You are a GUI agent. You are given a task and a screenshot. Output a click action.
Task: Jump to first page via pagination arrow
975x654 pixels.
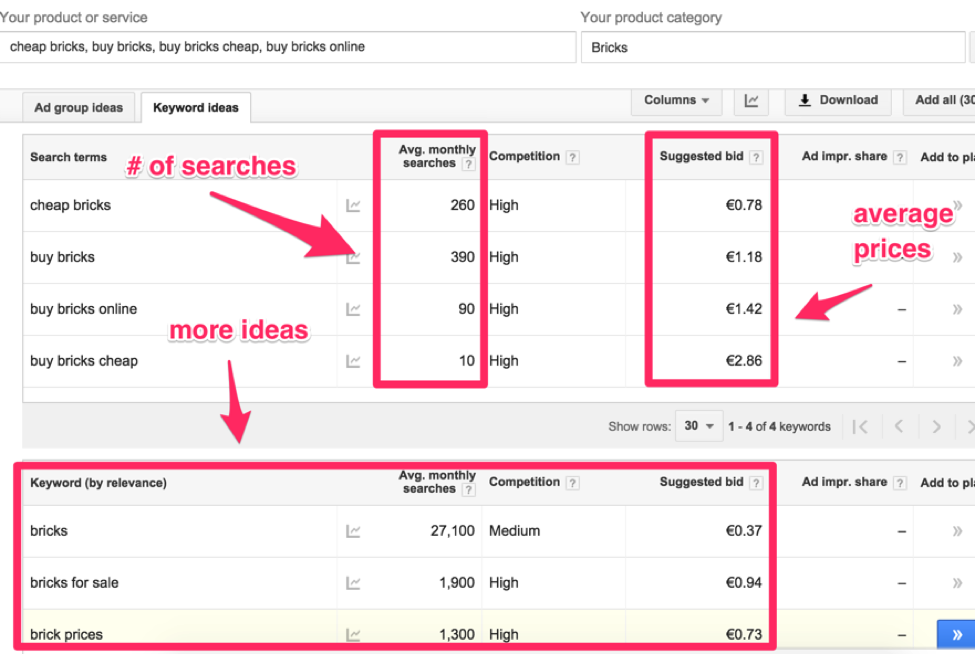[x=860, y=426]
